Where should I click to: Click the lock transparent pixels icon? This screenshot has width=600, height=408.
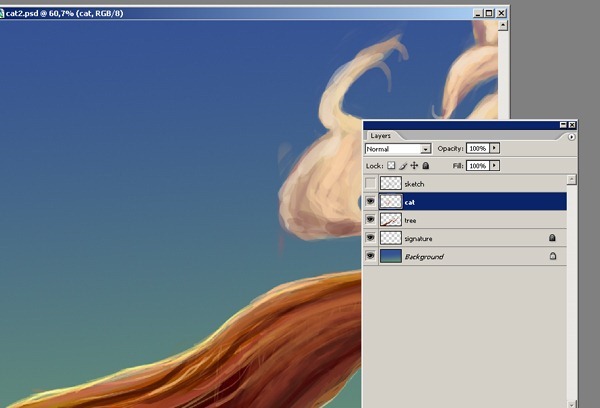pyautogui.click(x=391, y=165)
